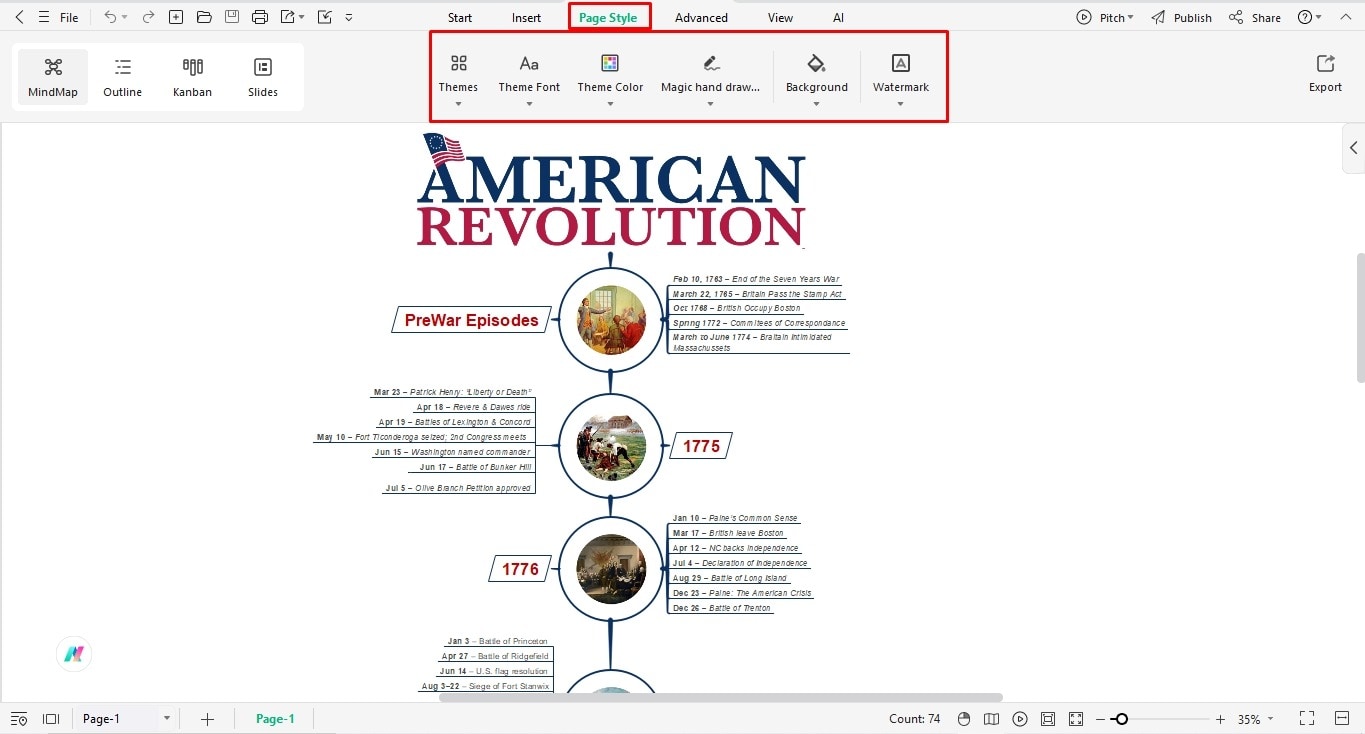1365x734 pixels.
Task: Expand the collapsed right side panel
Action: tap(1353, 148)
